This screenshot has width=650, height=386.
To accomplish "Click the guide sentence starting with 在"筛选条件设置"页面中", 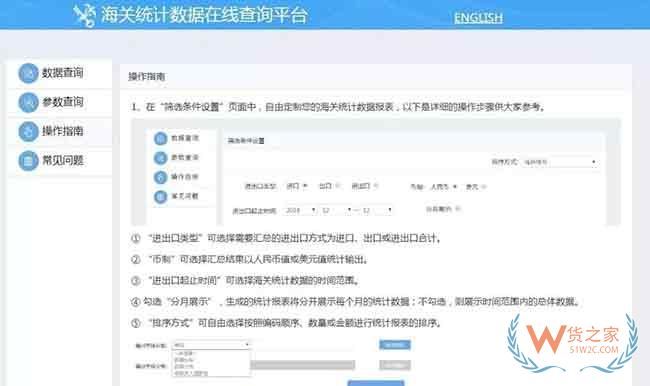I will tap(338, 107).
